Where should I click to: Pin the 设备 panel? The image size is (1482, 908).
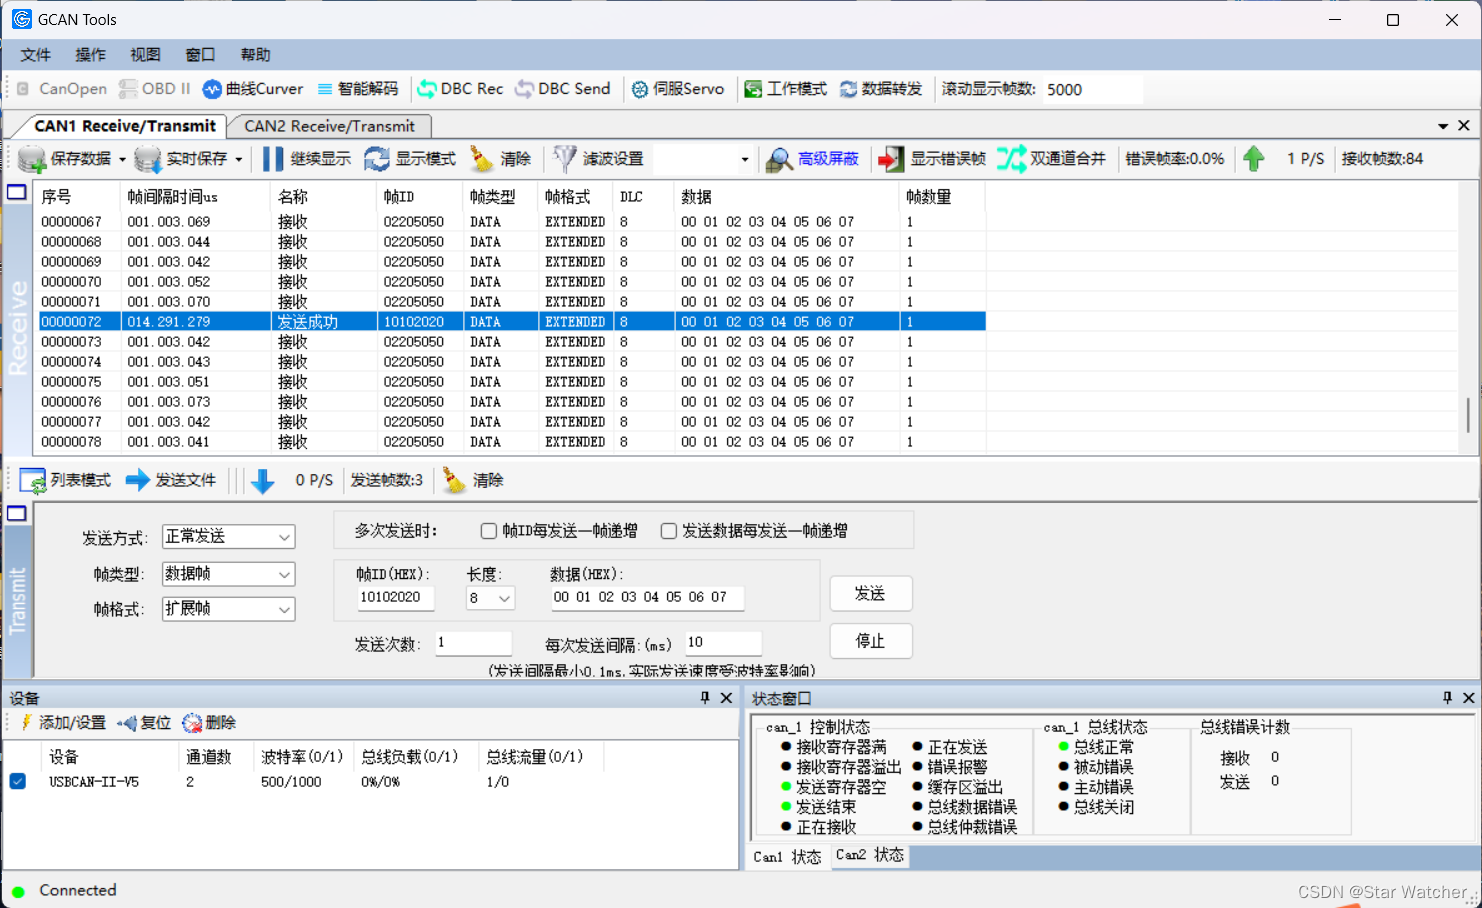tap(705, 698)
